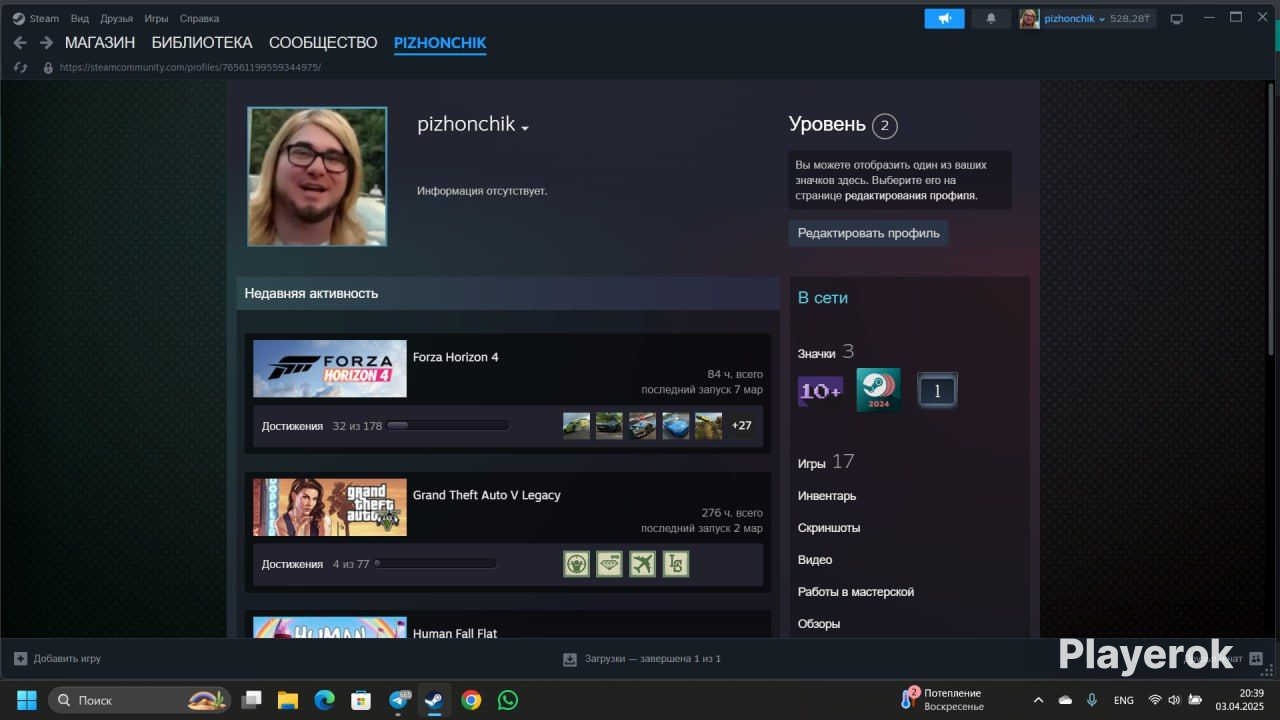Open the Видео link
This screenshot has height=720, width=1280.
point(815,560)
